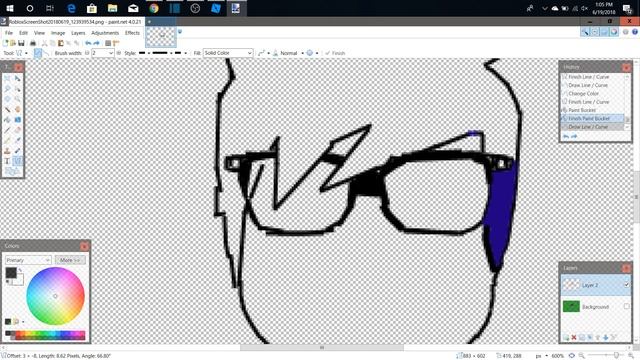The image size is (640, 360).
Task: Click the open image thumbnail tab
Action: click(161, 36)
